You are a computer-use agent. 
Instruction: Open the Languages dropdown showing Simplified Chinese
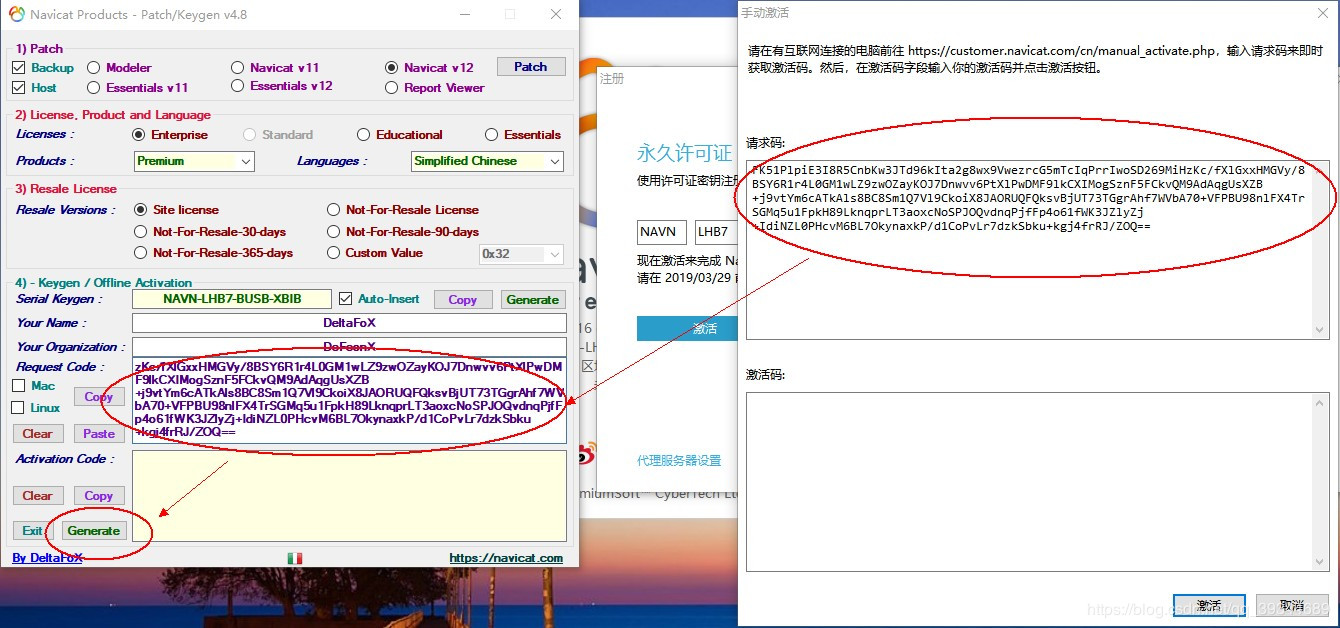(x=487, y=161)
